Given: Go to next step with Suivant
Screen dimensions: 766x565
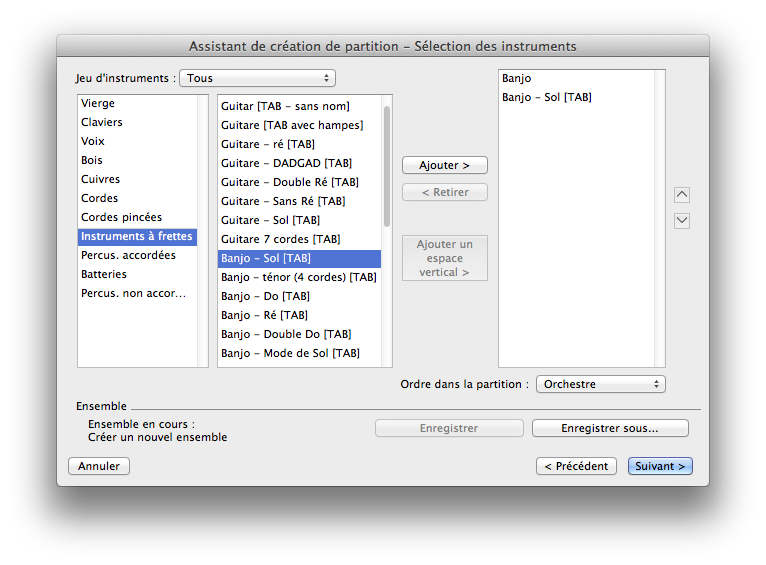Looking at the screenshot, I should click(x=660, y=466).
